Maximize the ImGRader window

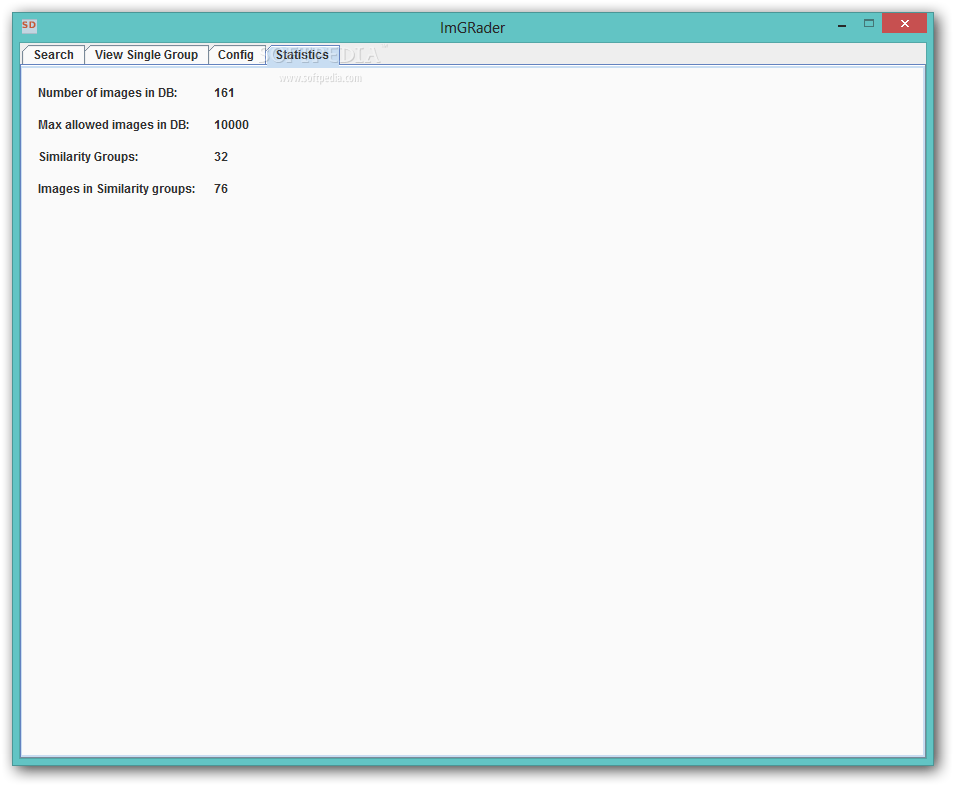869,24
